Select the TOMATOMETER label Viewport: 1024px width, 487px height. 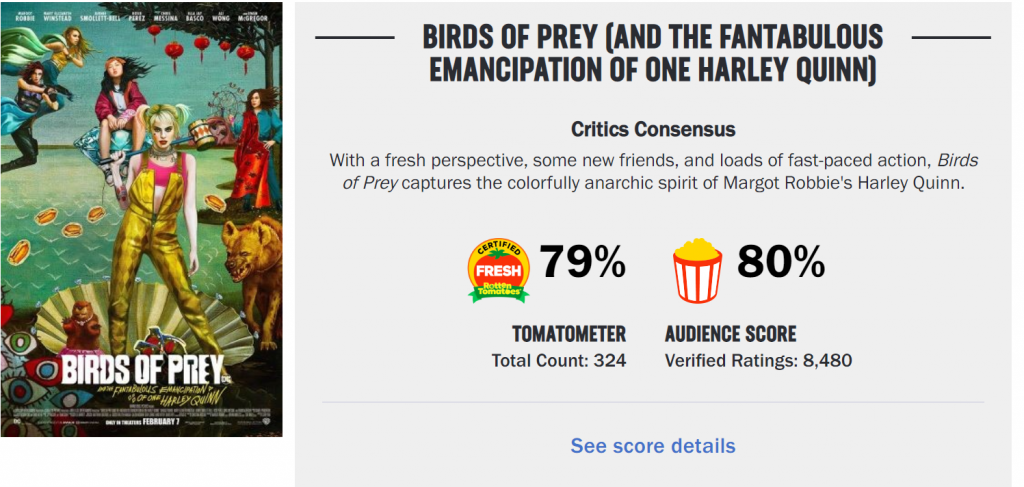pos(569,334)
